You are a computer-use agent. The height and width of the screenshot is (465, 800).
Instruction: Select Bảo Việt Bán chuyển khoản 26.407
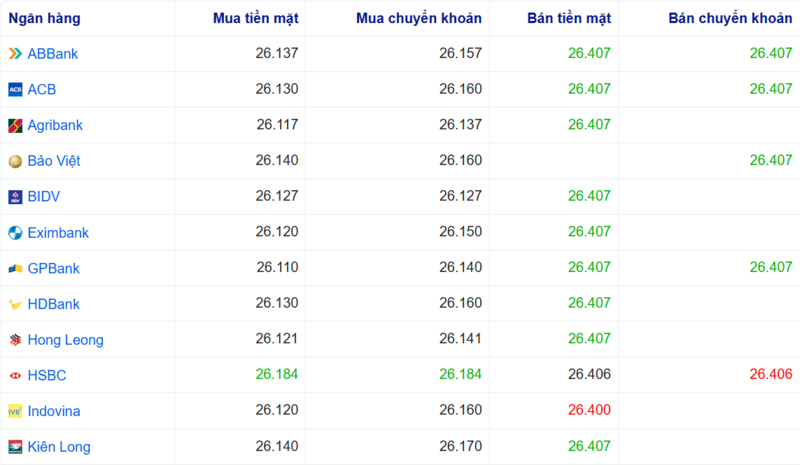[x=771, y=160]
